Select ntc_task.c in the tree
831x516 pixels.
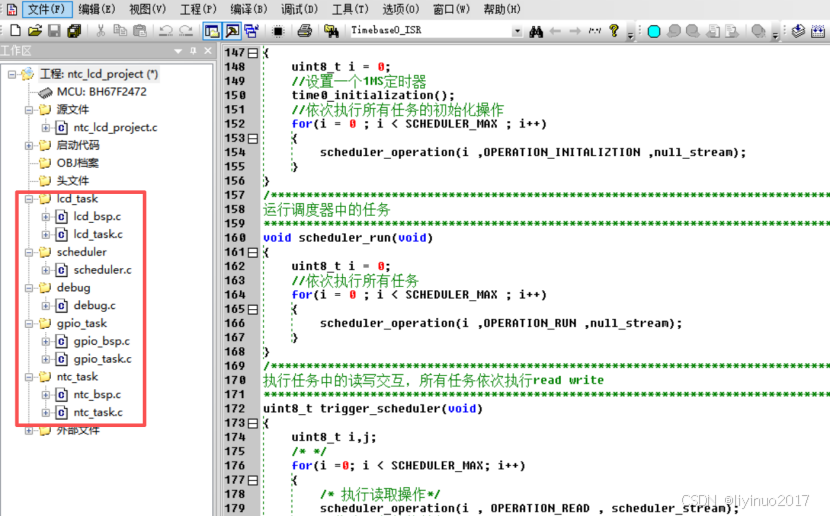pyautogui.click(x=98, y=412)
